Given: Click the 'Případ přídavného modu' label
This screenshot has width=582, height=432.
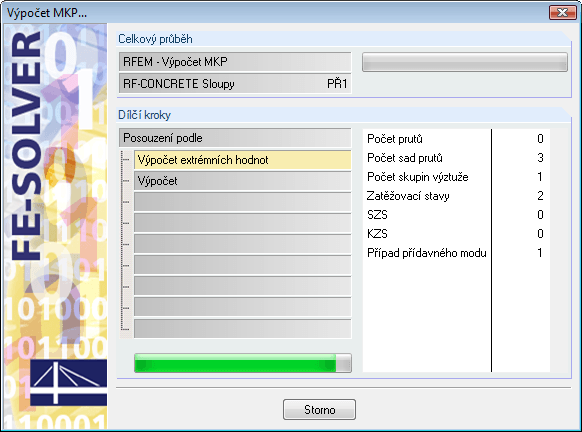Looking at the screenshot, I should (x=427, y=253).
